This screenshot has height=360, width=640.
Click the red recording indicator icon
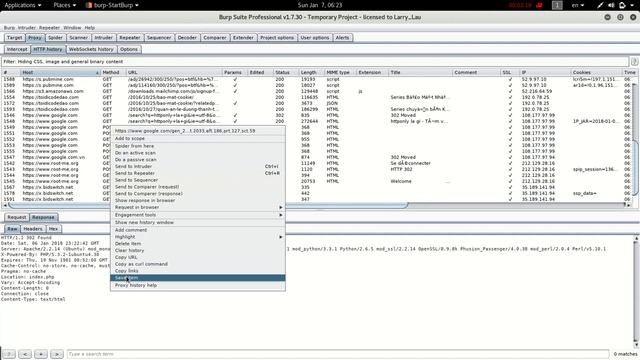(x=539, y=5)
